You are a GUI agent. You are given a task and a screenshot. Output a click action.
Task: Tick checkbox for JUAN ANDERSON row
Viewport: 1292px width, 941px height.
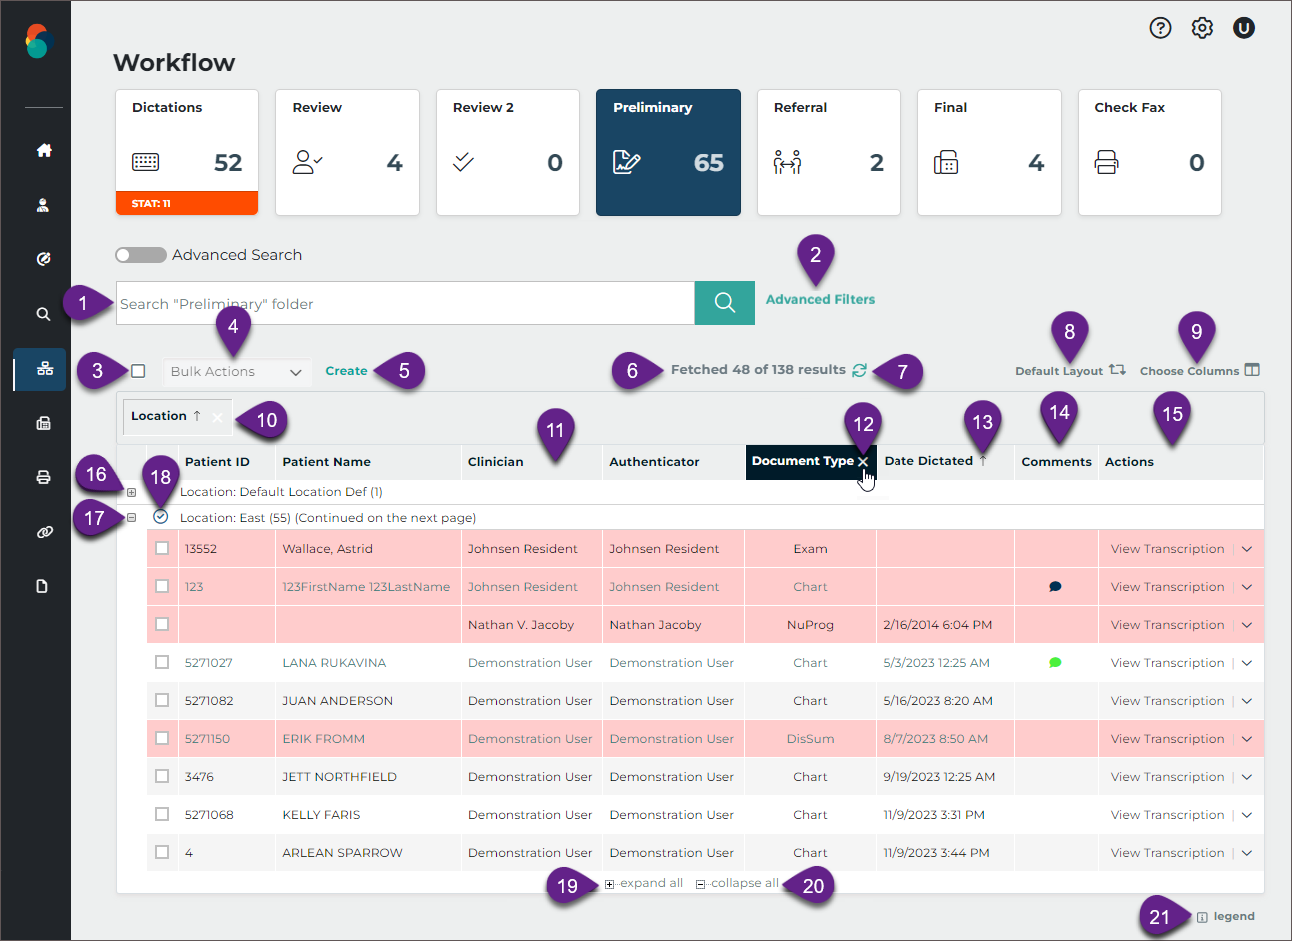point(162,700)
